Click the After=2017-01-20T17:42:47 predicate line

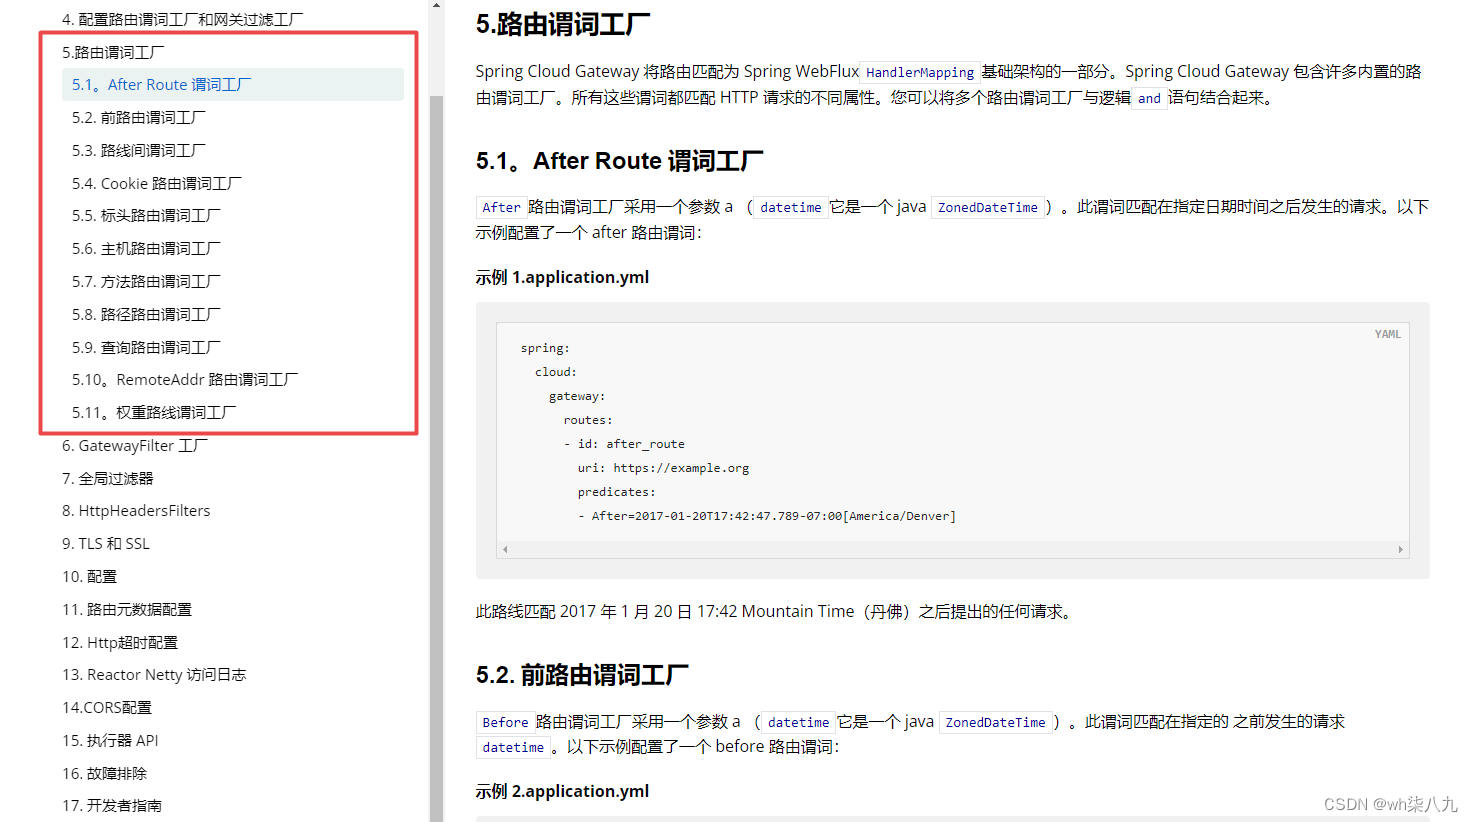pyautogui.click(x=767, y=516)
